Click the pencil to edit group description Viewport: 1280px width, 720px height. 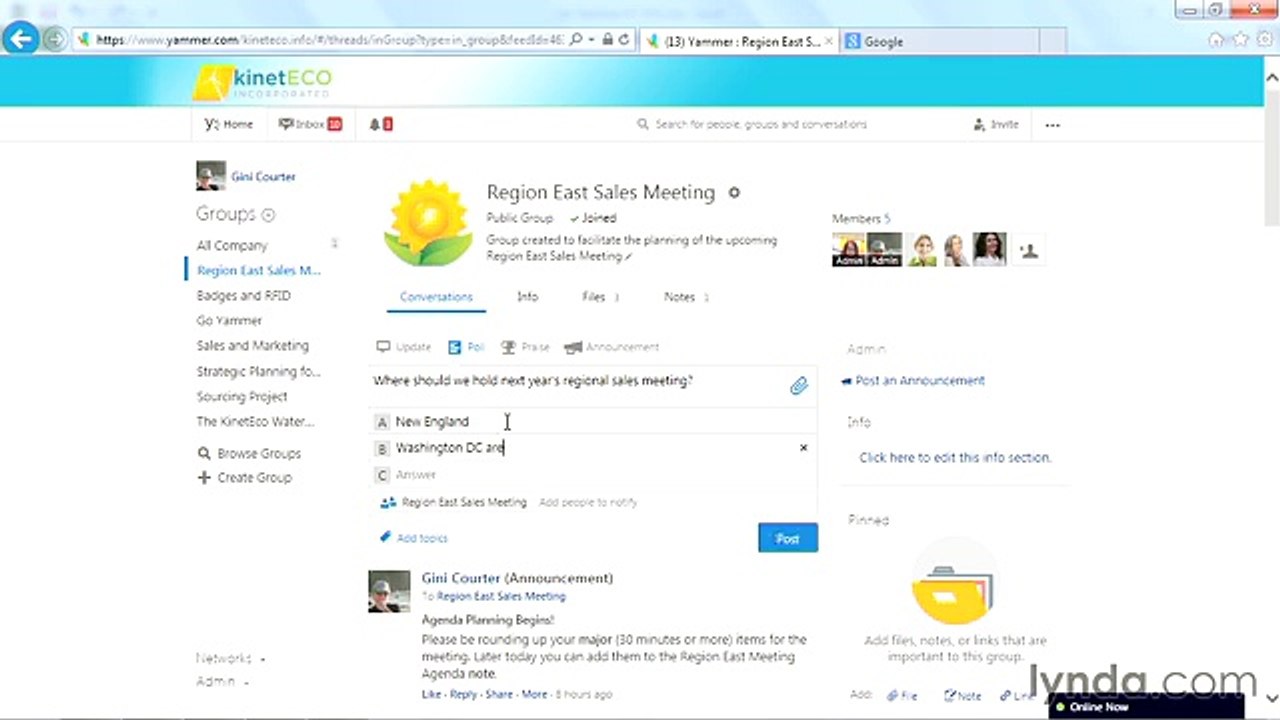point(629,257)
